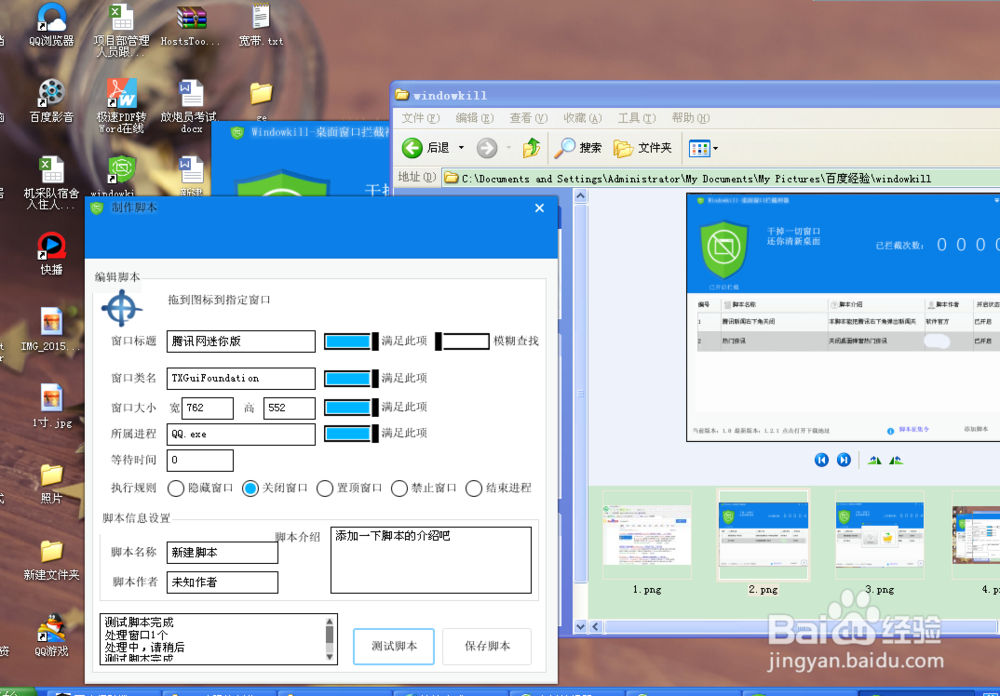
Task: Show previous image in explorer preview
Action: [x=821, y=460]
